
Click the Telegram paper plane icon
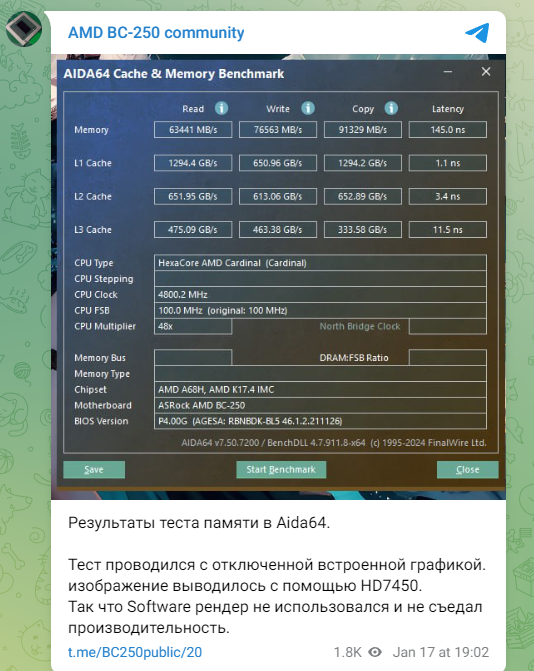(x=477, y=33)
